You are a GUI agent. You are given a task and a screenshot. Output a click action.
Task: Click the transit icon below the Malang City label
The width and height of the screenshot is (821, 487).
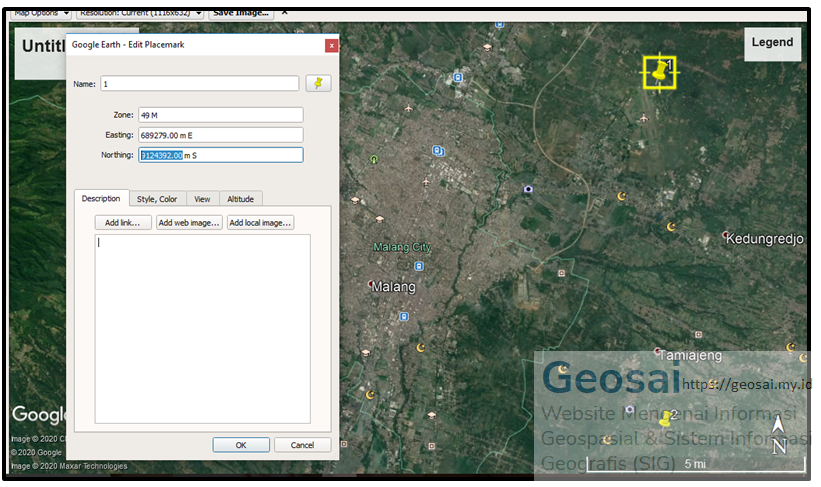tap(419, 266)
